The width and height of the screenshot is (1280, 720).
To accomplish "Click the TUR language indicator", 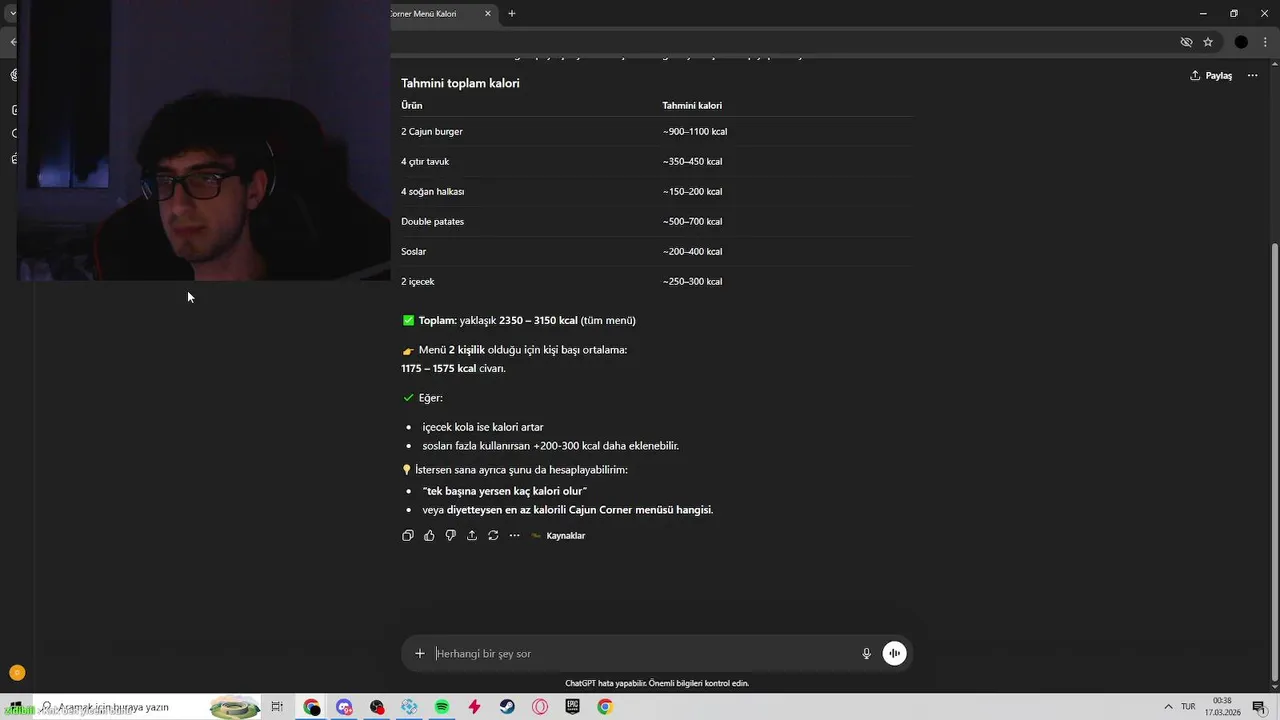I will point(1188,707).
